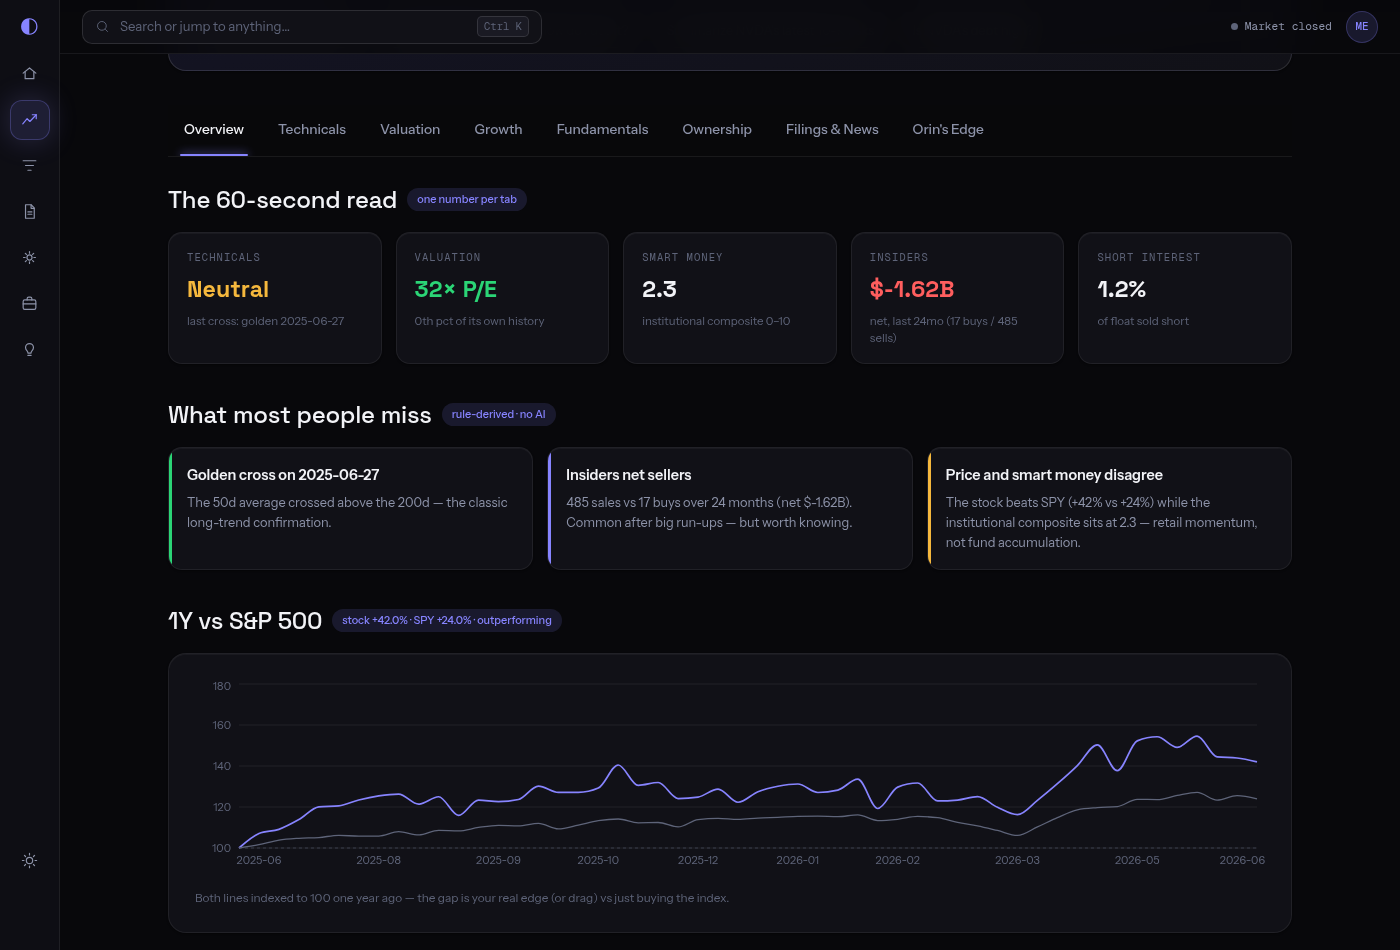1400x950 pixels.
Task: Open the Orin's Edge tab
Action: pos(948,129)
